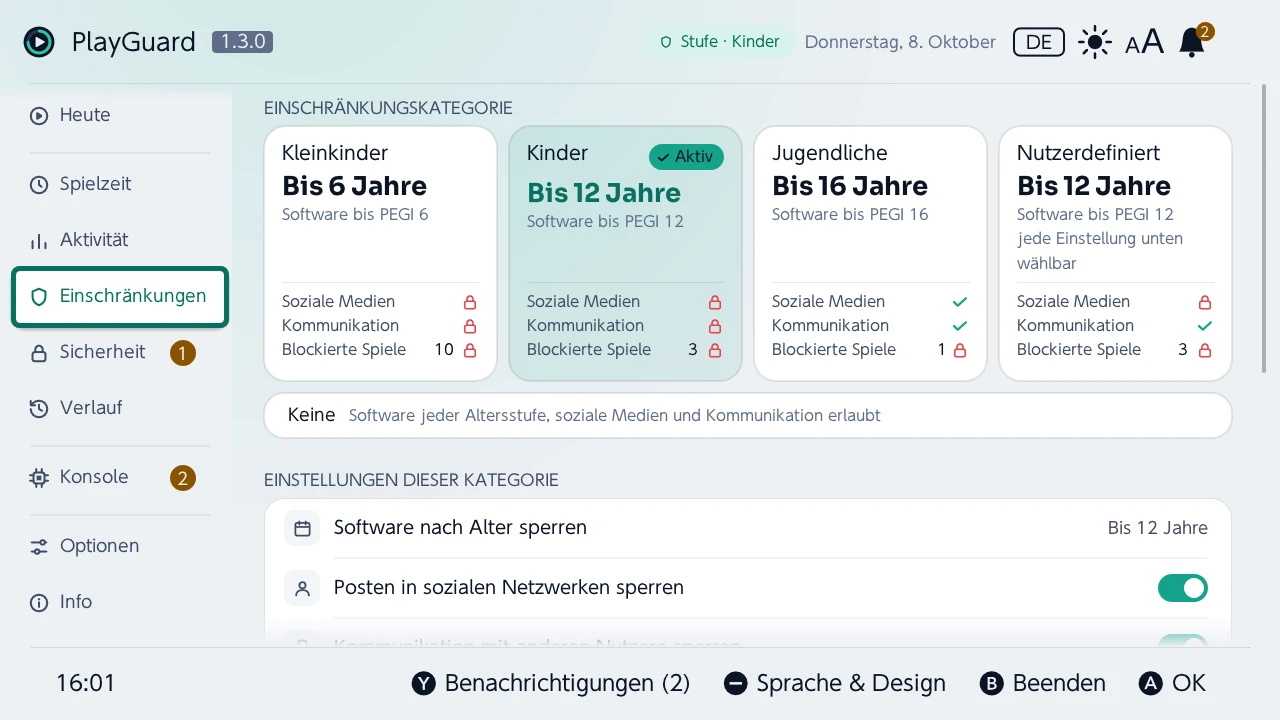Image resolution: width=1280 pixels, height=720 pixels.
Task: Open the Konsole section
Action: pyautogui.click(x=120, y=477)
